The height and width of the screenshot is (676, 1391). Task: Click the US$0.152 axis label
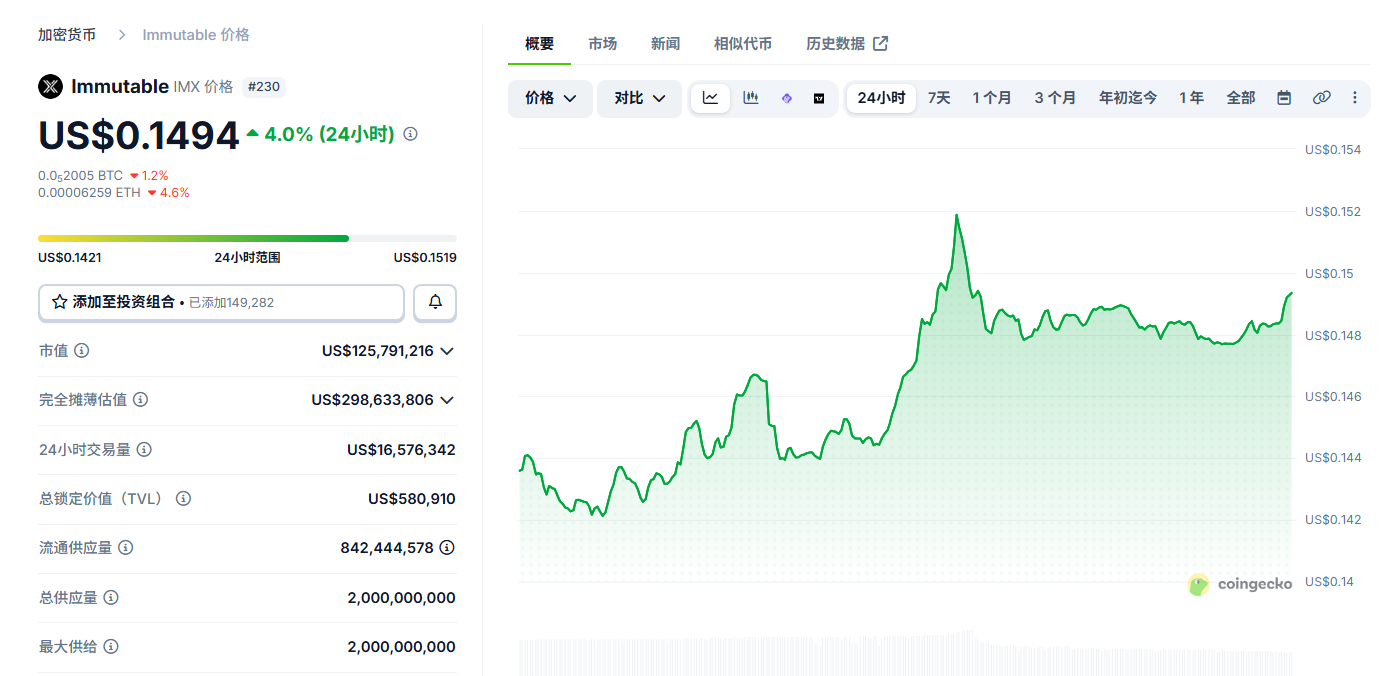1332,212
